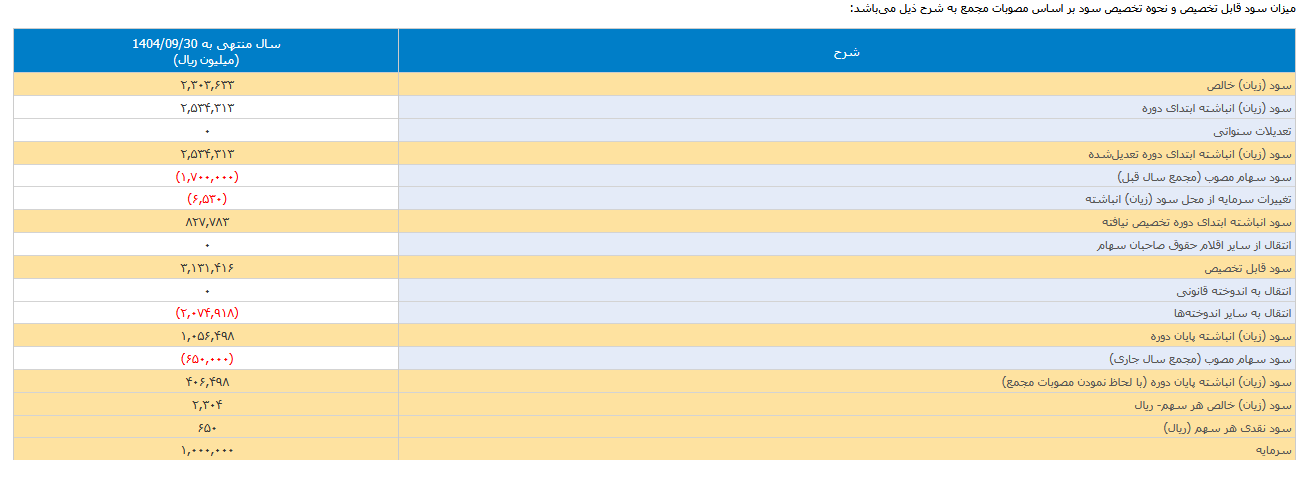Click the net profit value ۲,۳۰۳,۶۳۳
Screen dimensions: 1301x477
click(207, 85)
